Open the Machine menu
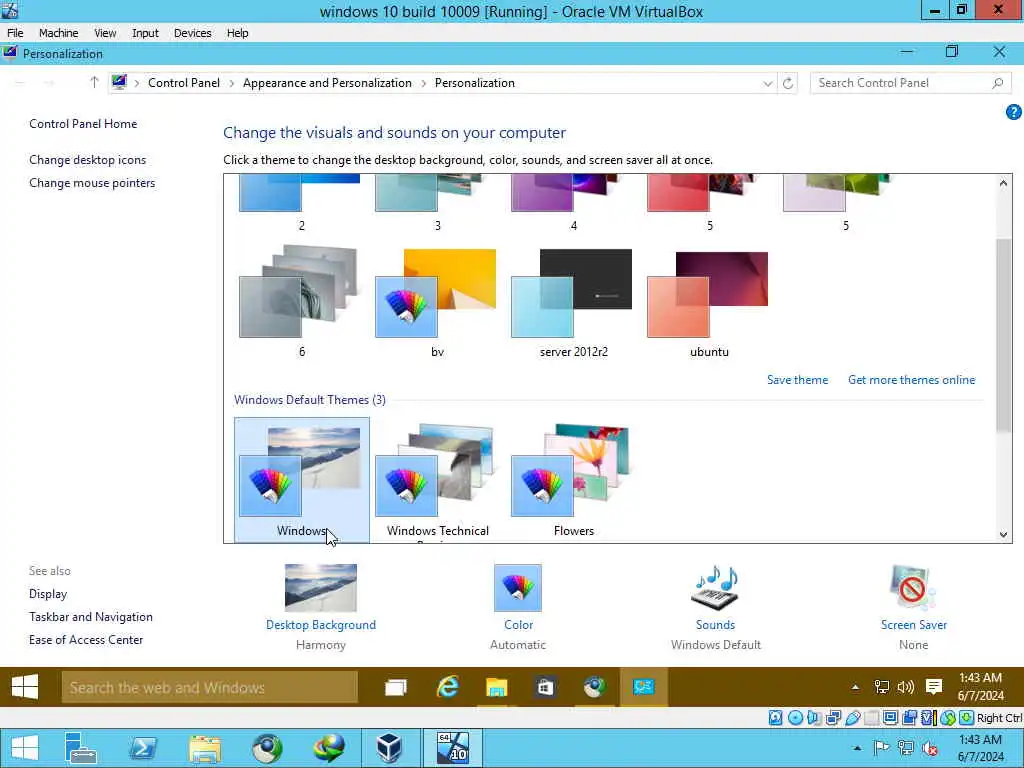 (59, 33)
